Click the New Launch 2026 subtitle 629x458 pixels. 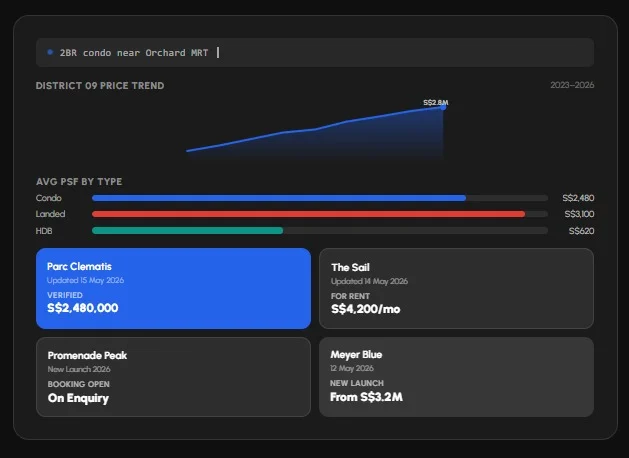79,369
